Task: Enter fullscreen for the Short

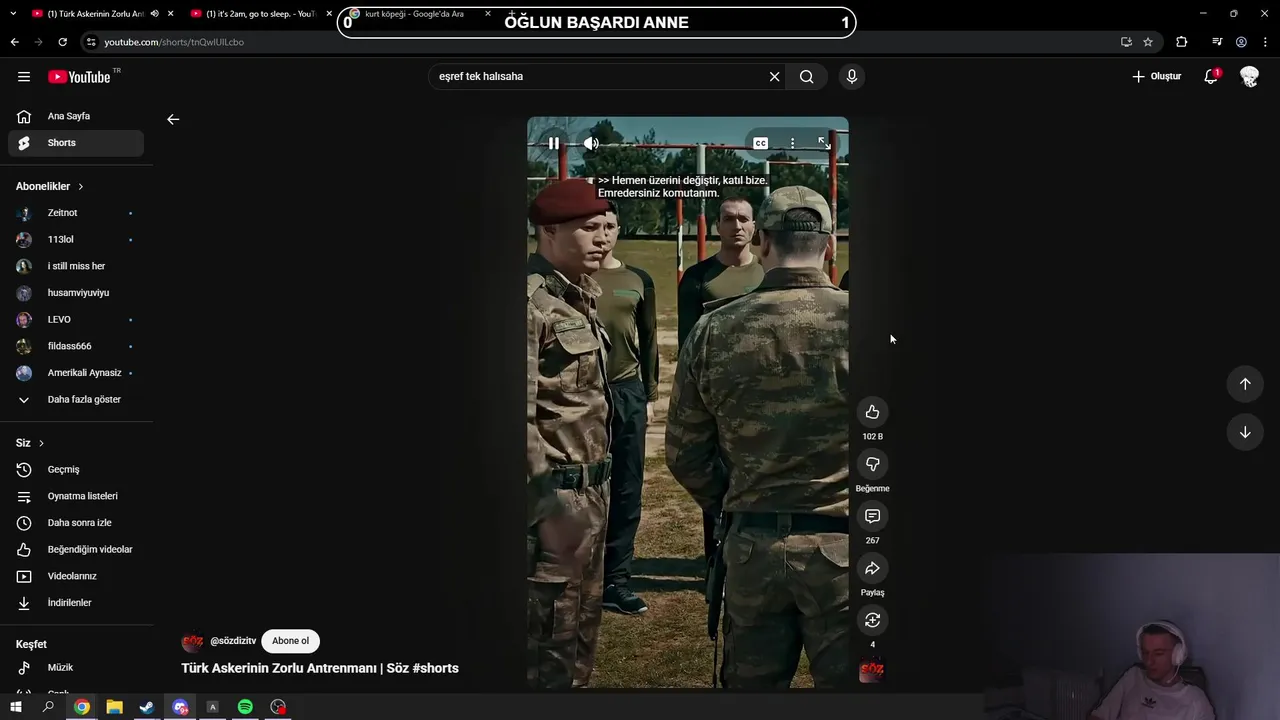Action: [824, 143]
